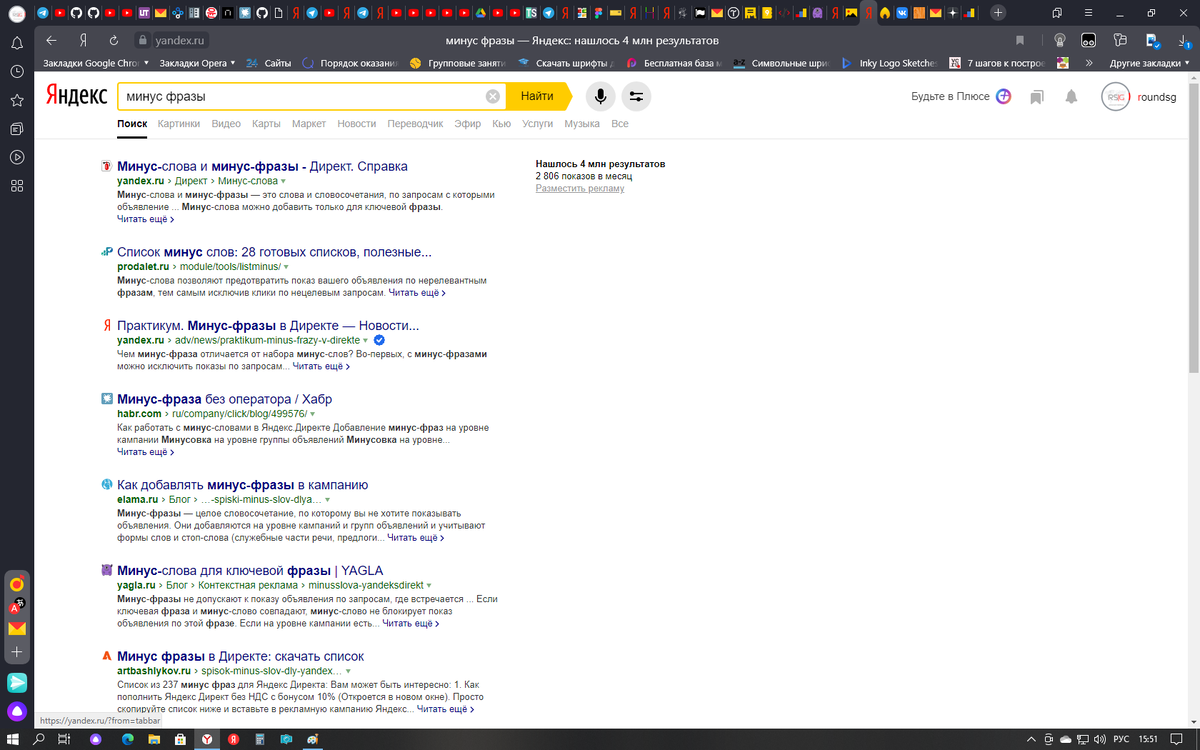Image resolution: width=1200 pixels, height=750 pixels.
Task: Open Минус фразы в Директе: скачать список
Action: click(240, 656)
